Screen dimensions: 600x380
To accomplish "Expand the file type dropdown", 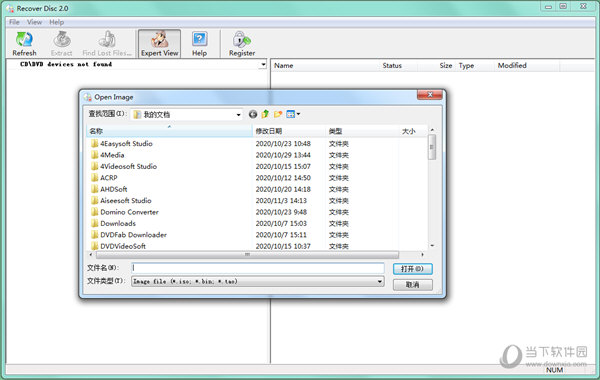I will 380,282.
